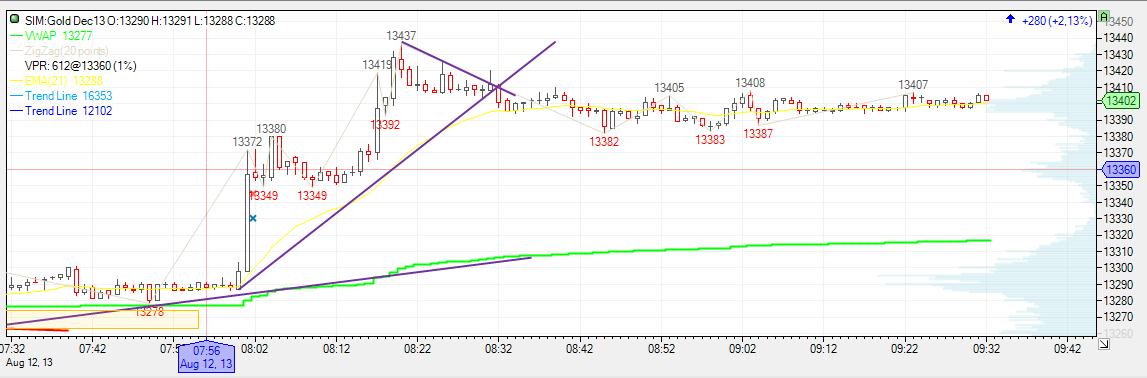Click the 07:56 Aug 12, 13 crosshair time label

tap(206, 358)
